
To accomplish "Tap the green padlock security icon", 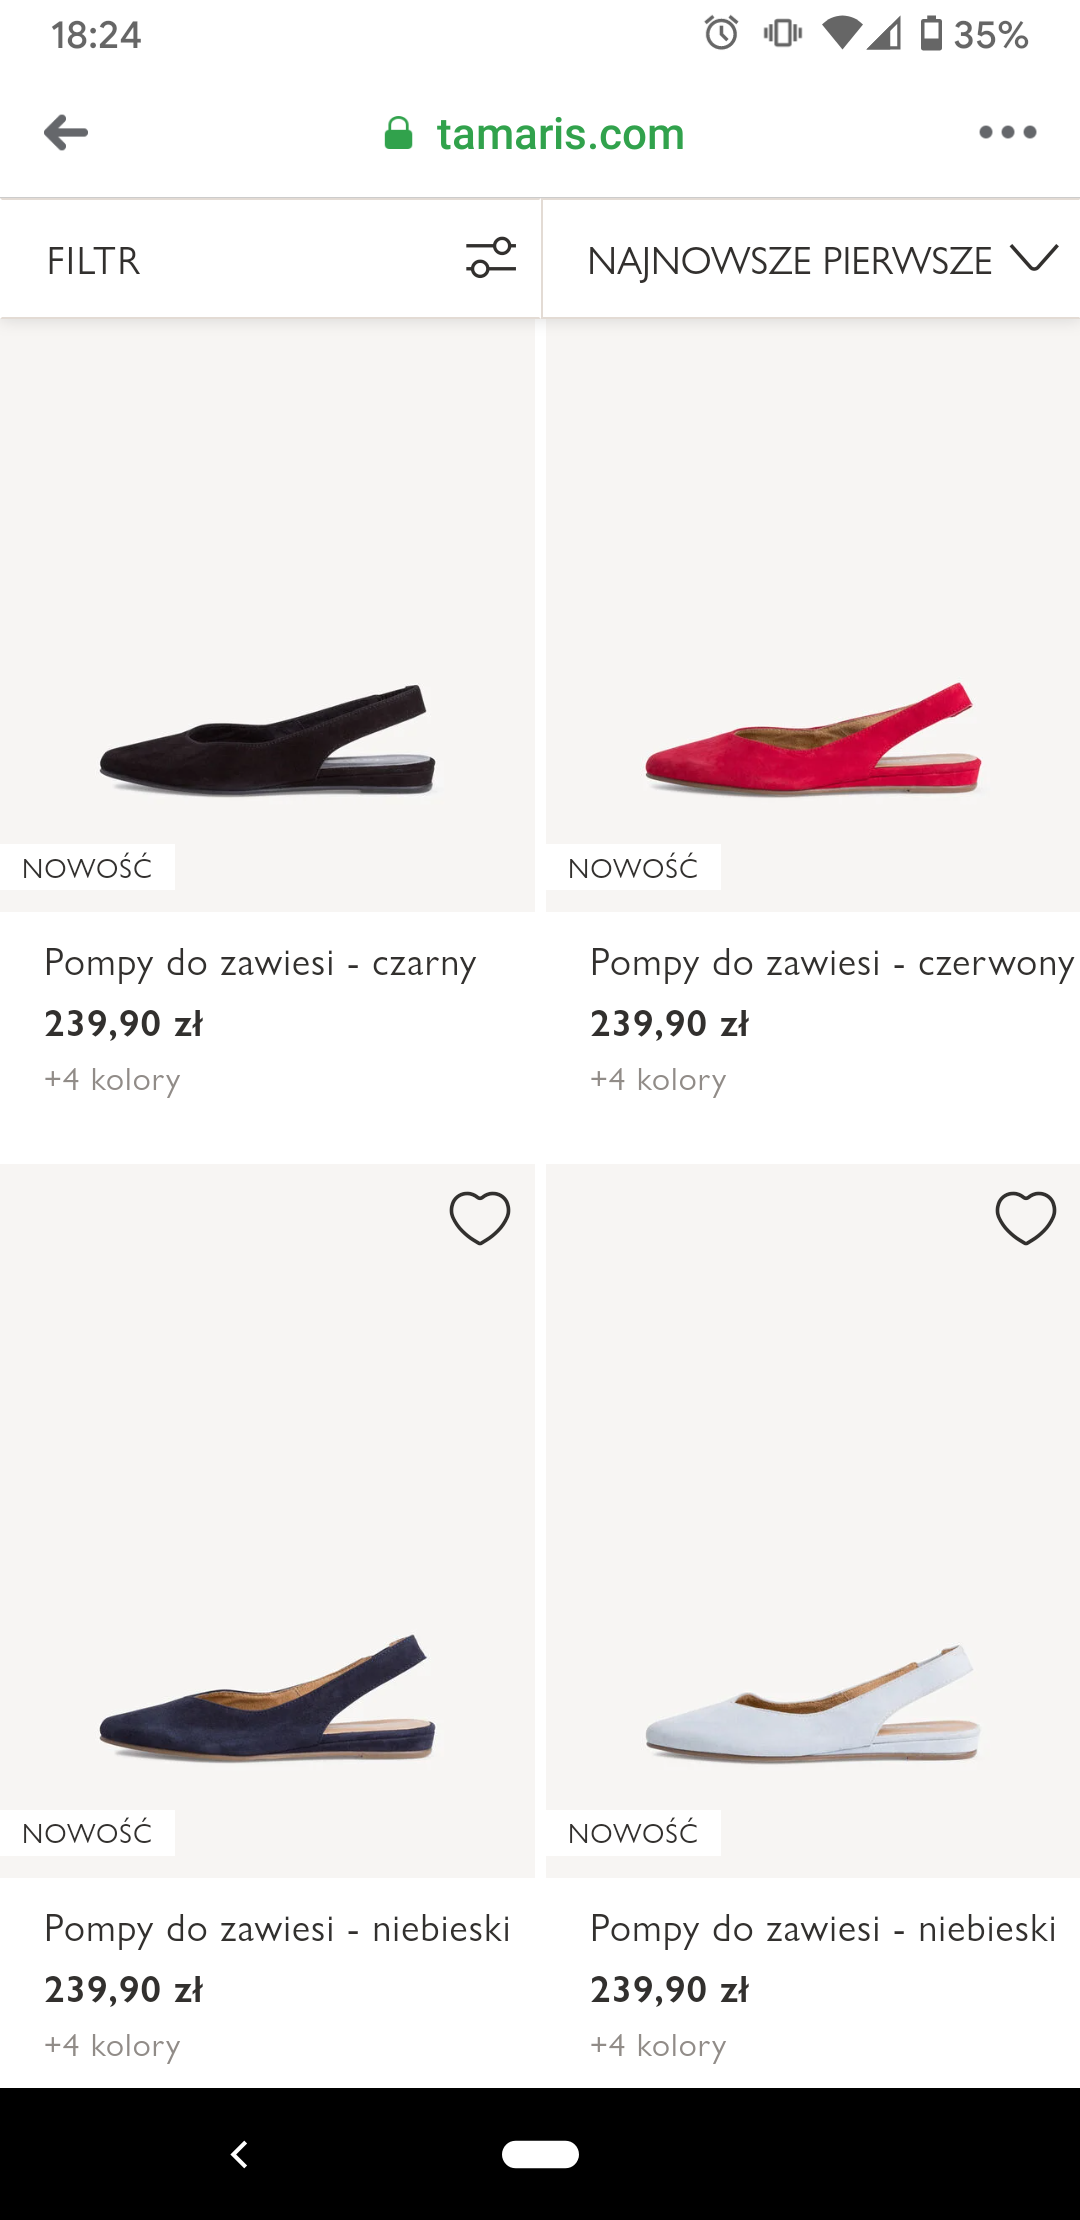I will point(398,134).
